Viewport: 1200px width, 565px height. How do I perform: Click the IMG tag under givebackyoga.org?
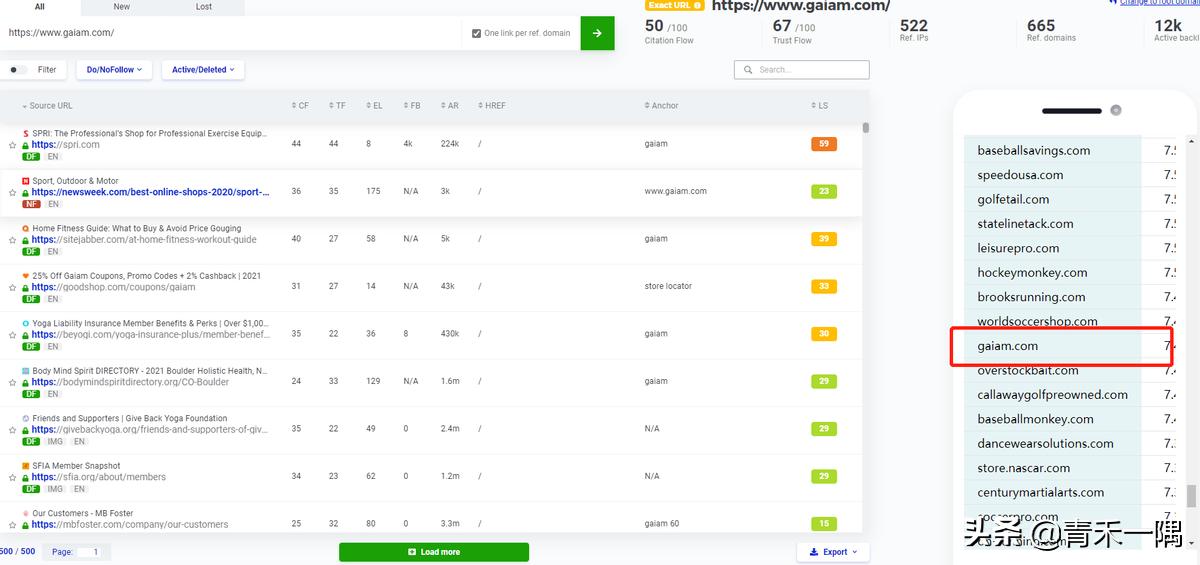pyautogui.click(x=56, y=441)
